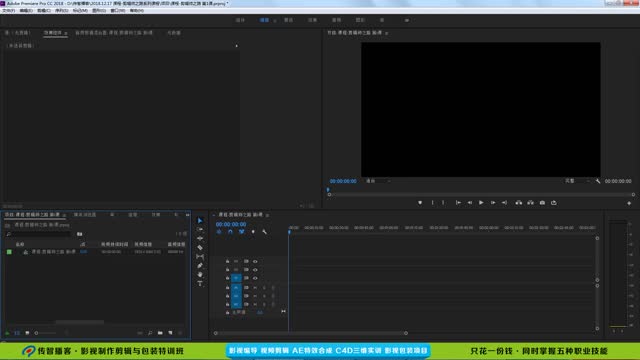The image size is (640, 360).
Task: Toggle top video track visibility eye
Action: (x=255, y=261)
